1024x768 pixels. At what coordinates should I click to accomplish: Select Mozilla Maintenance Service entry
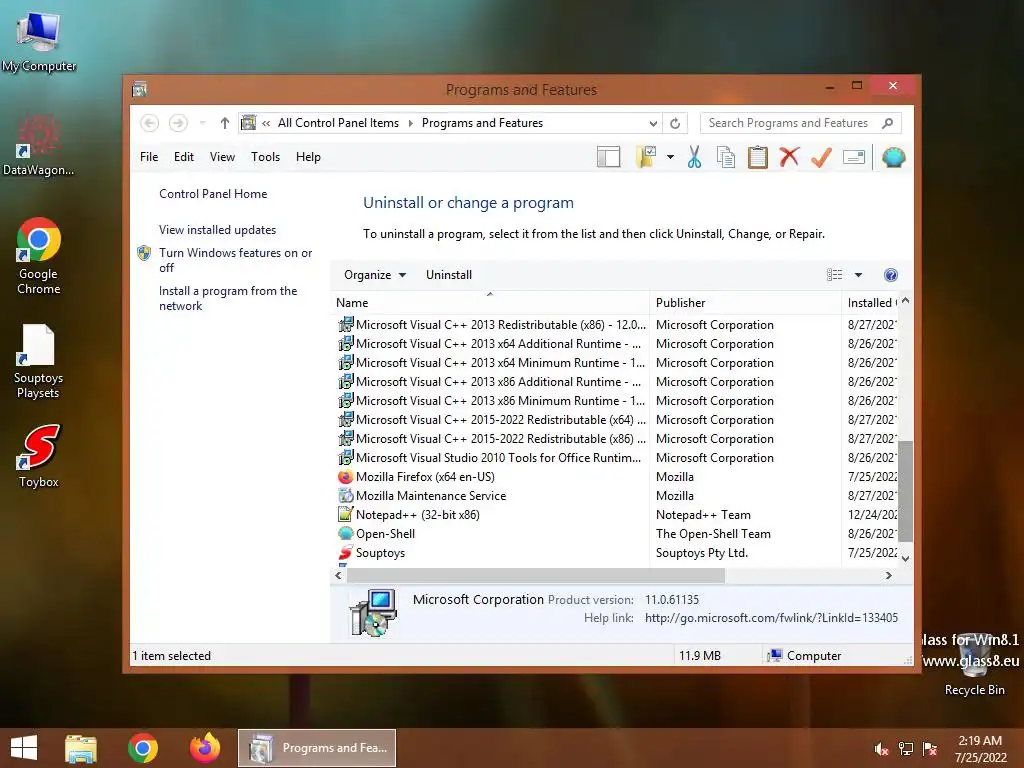coord(431,496)
